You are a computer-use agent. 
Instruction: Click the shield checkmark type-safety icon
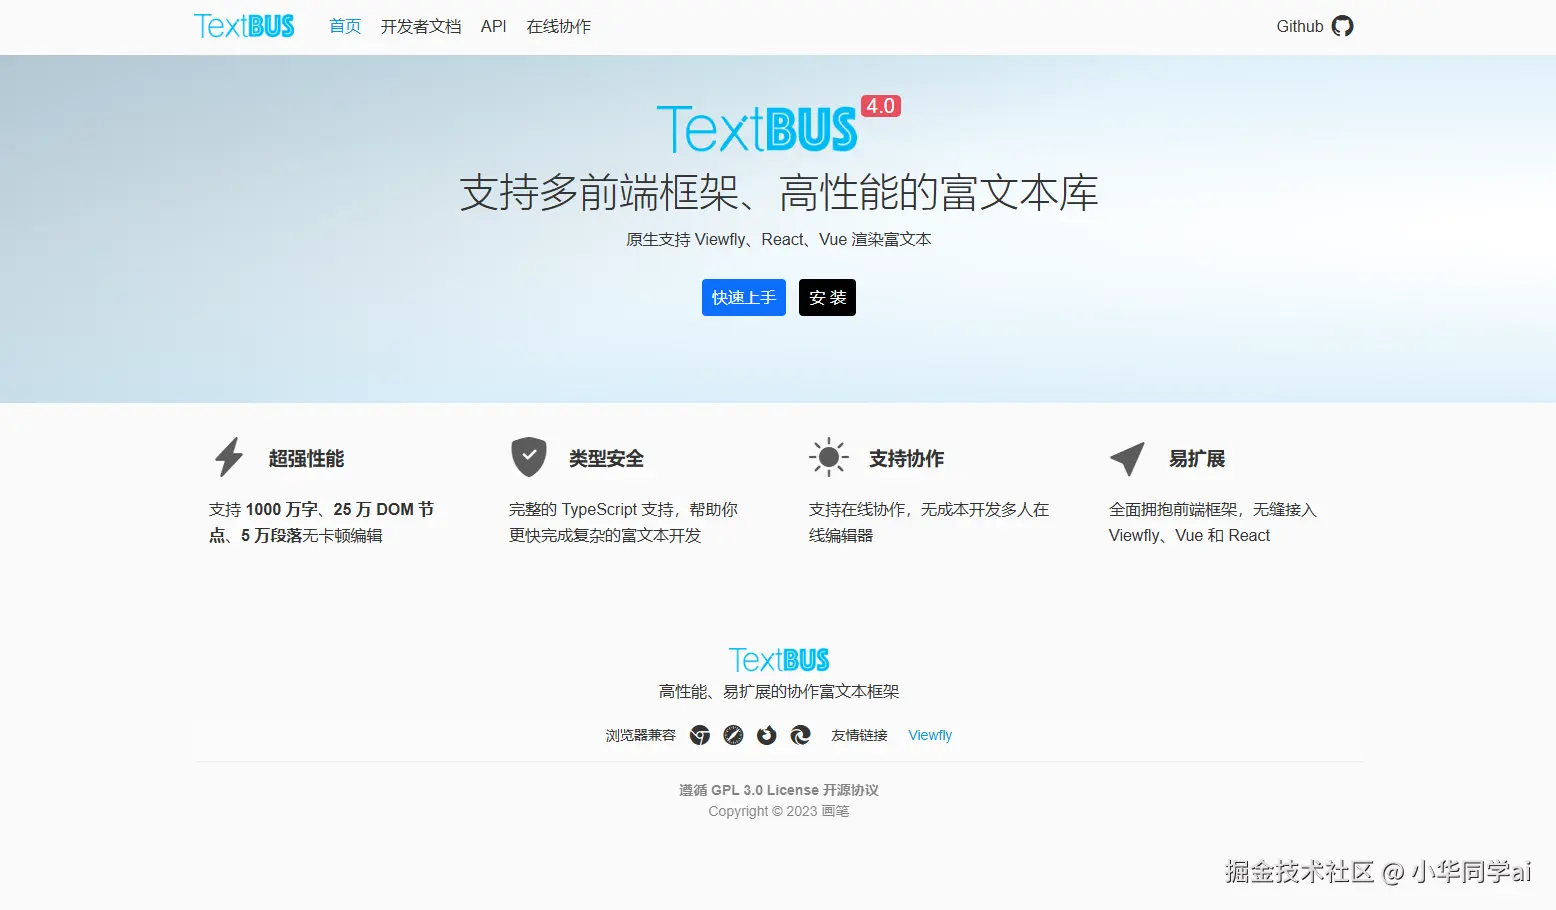[x=529, y=457]
